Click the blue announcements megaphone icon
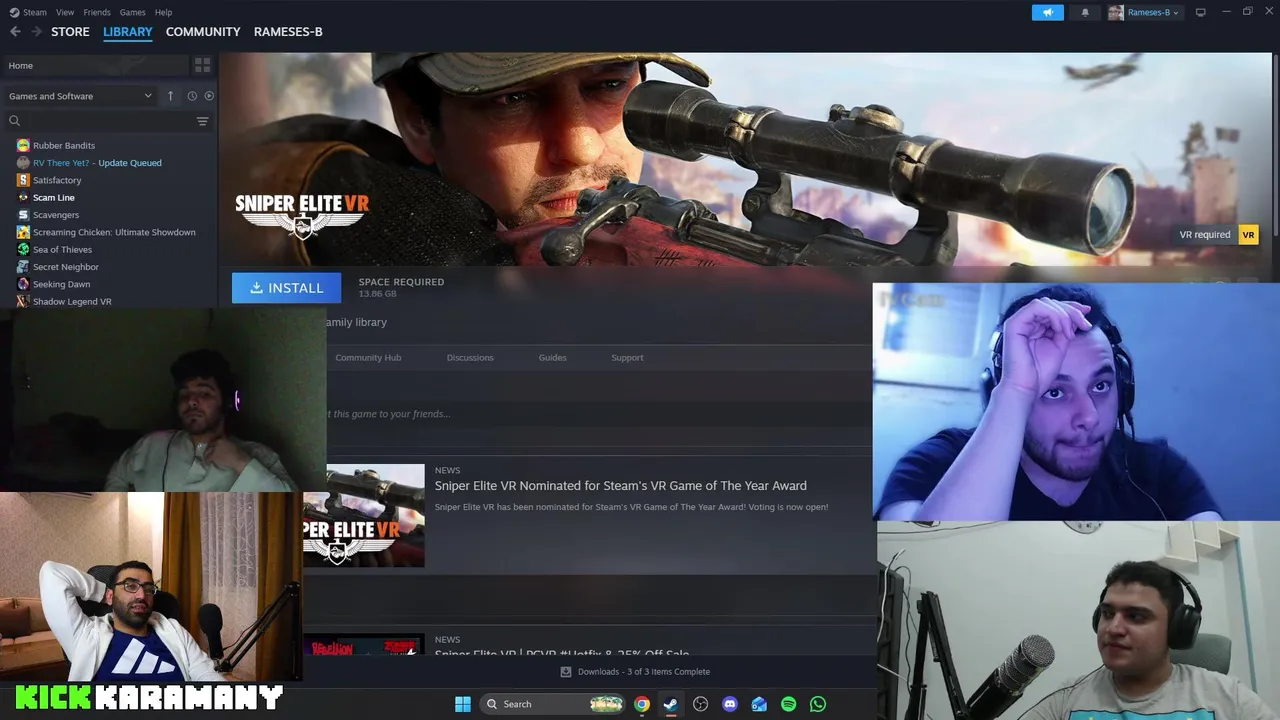This screenshot has width=1280, height=720. click(1048, 12)
